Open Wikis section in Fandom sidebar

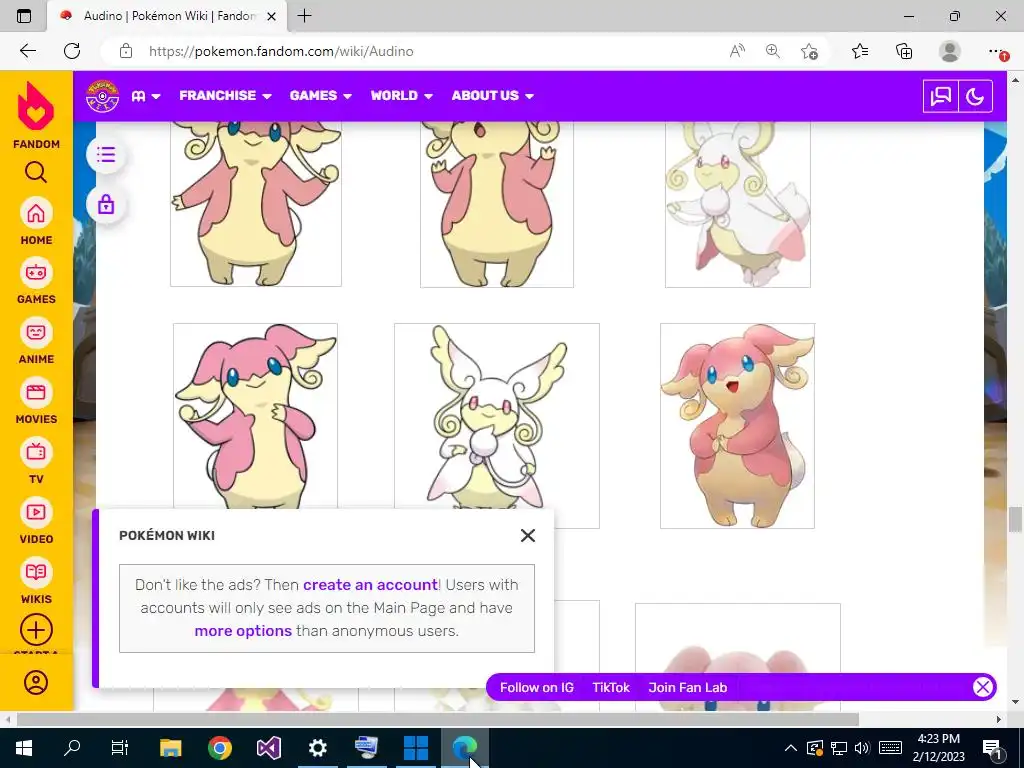36,581
